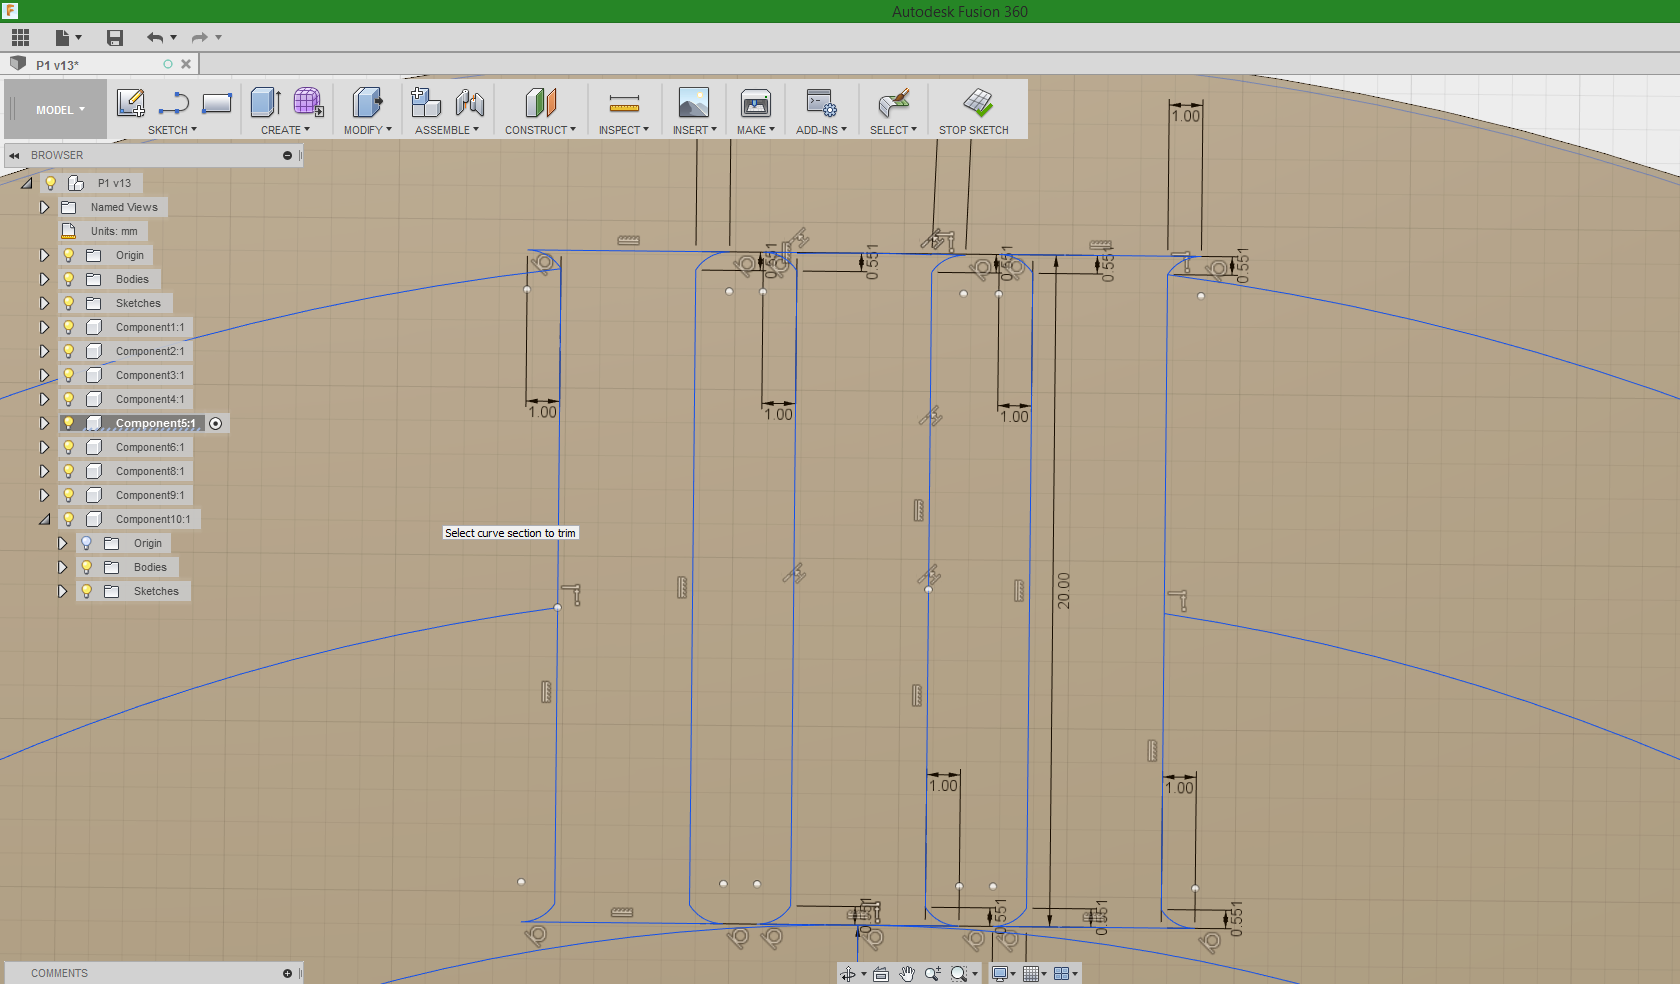The height and width of the screenshot is (984, 1680).
Task: Click the Look At navigation icon
Action: [x=881, y=974]
